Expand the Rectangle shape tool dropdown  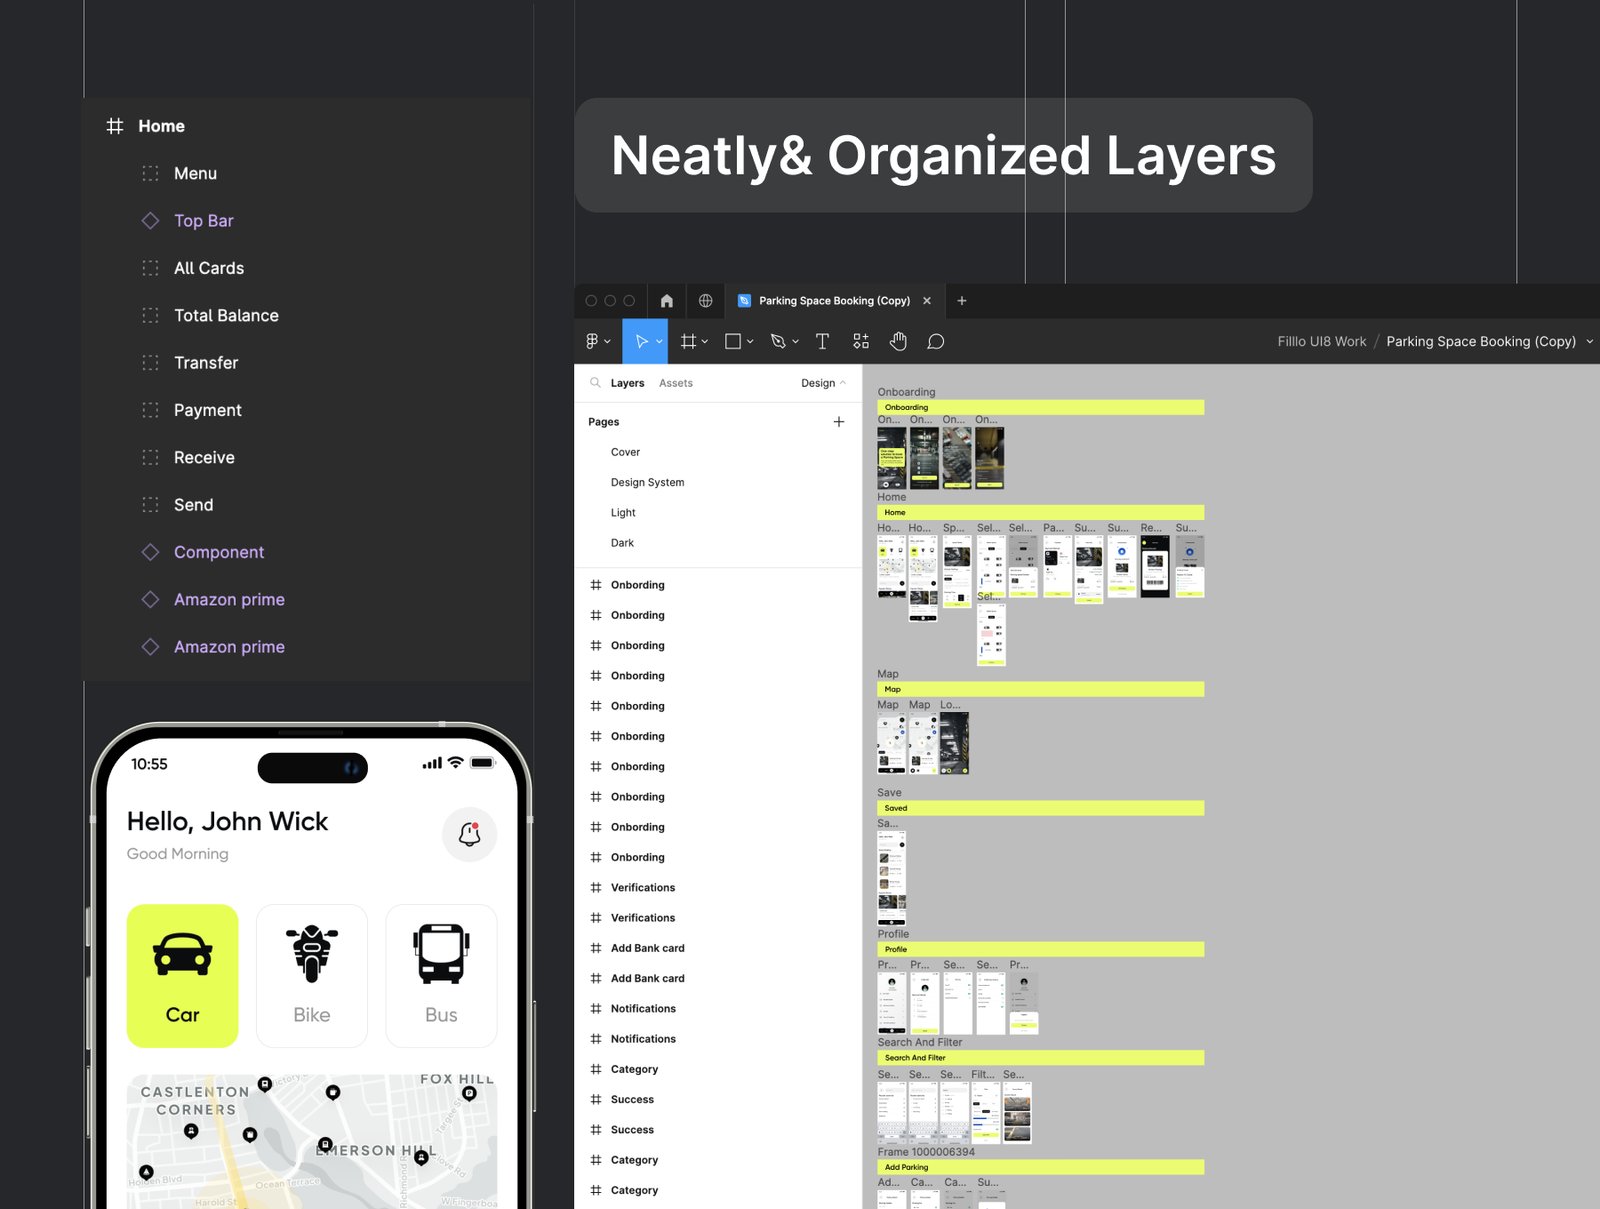(750, 342)
